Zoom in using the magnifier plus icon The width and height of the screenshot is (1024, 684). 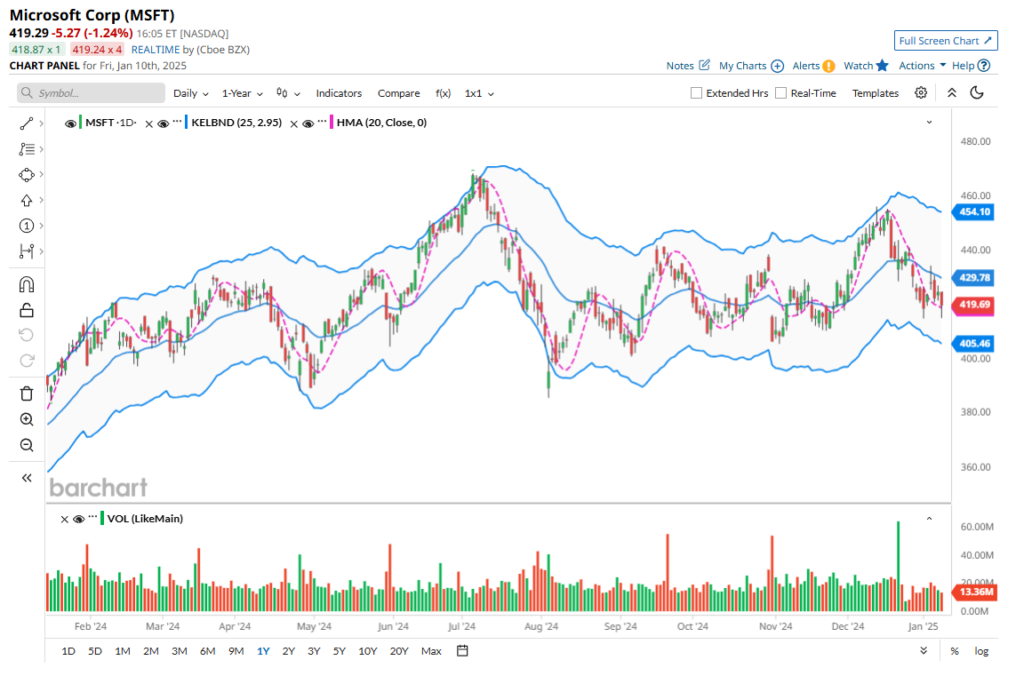(x=26, y=420)
